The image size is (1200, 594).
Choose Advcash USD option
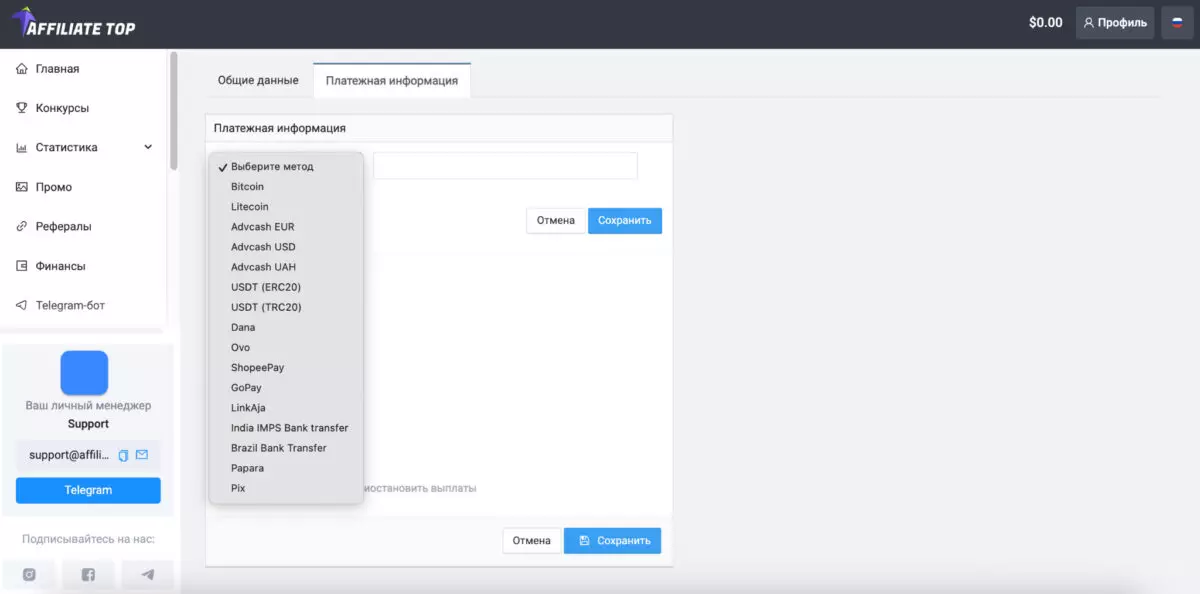[285, 247]
